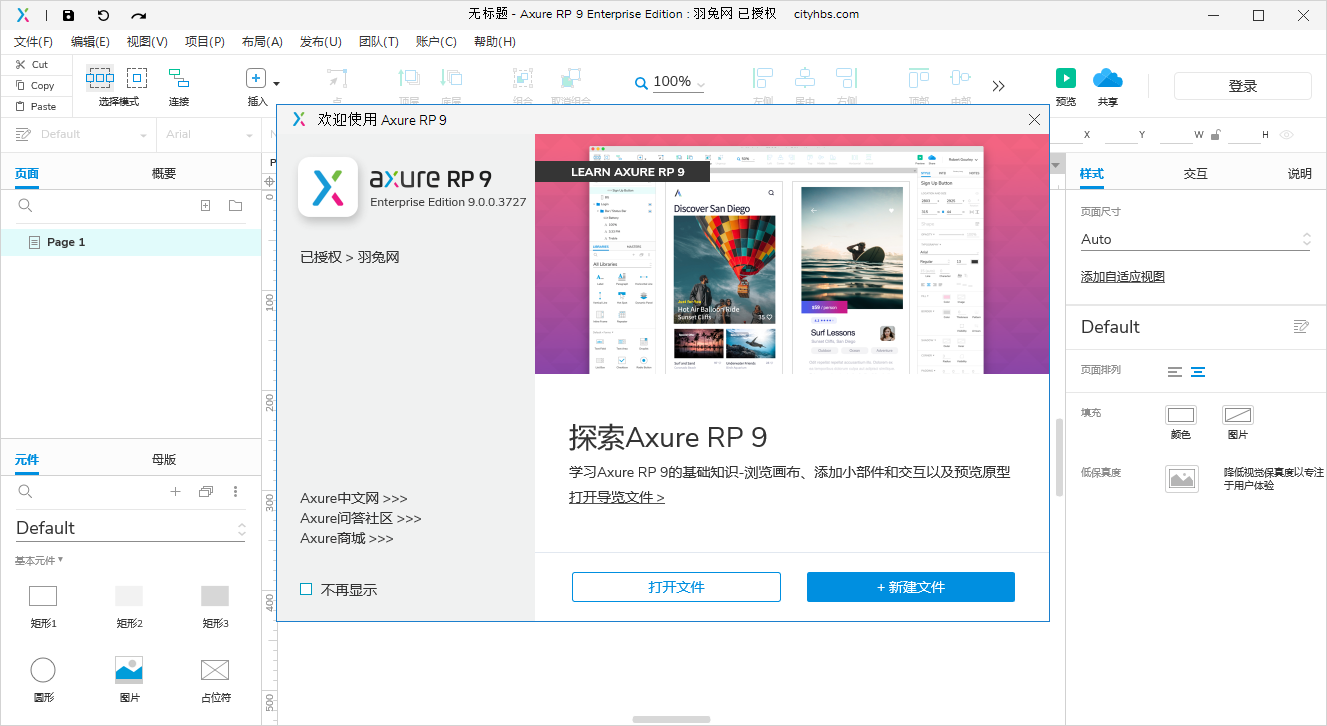Switch to the 母版 tab
The width and height of the screenshot is (1327, 726).
164,460
